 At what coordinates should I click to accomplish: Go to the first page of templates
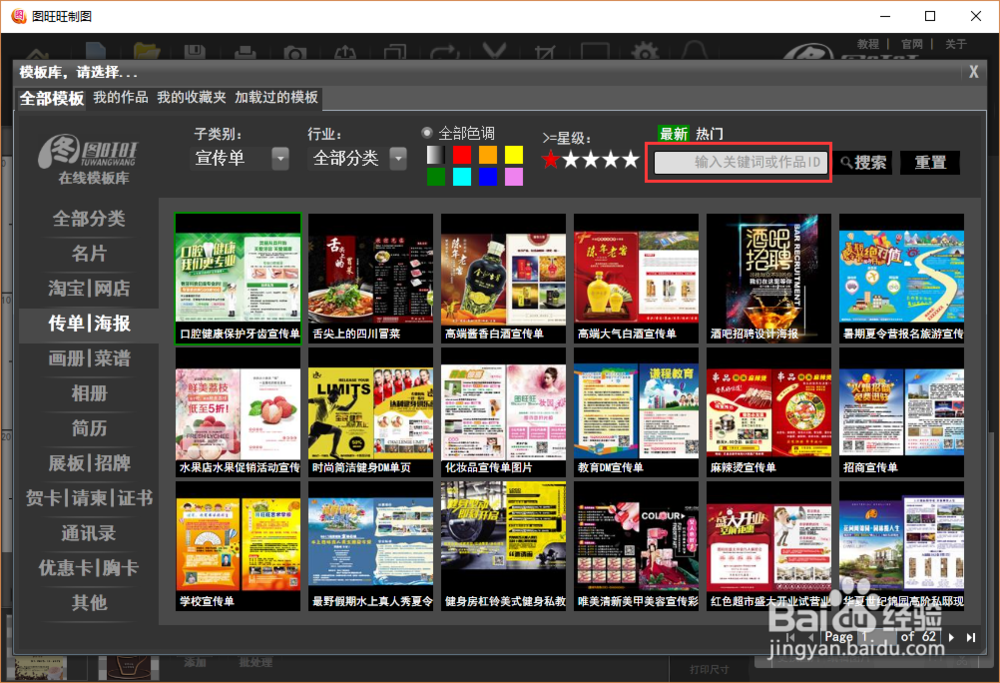[x=791, y=637]
